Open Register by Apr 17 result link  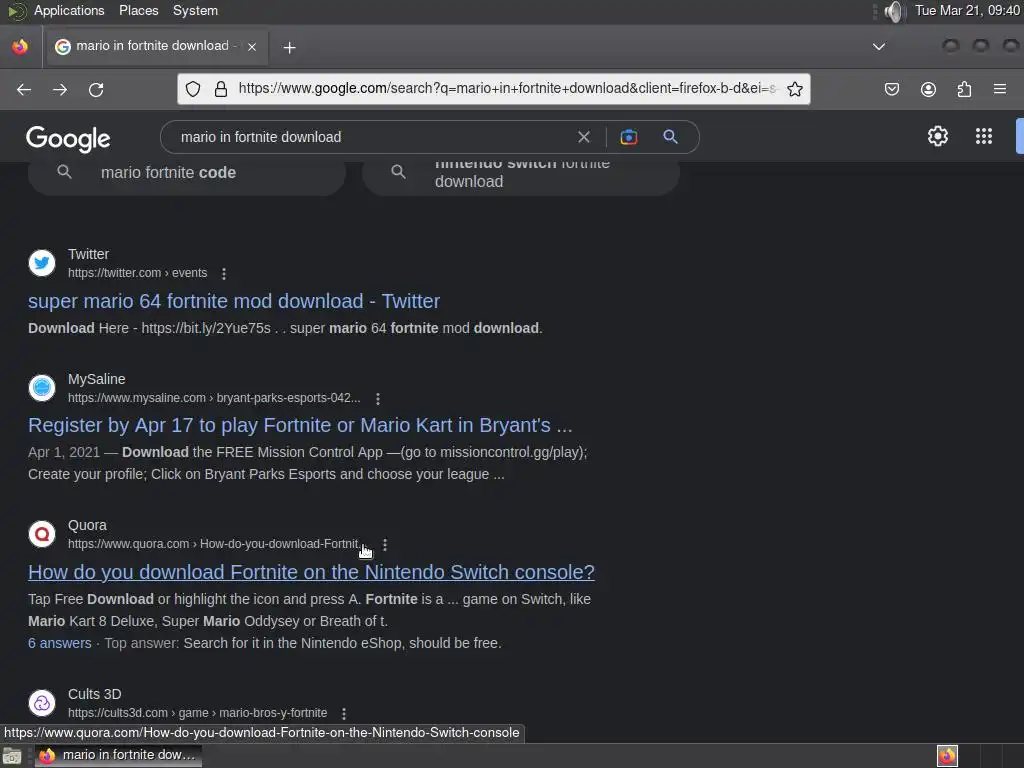coord(300,425)
